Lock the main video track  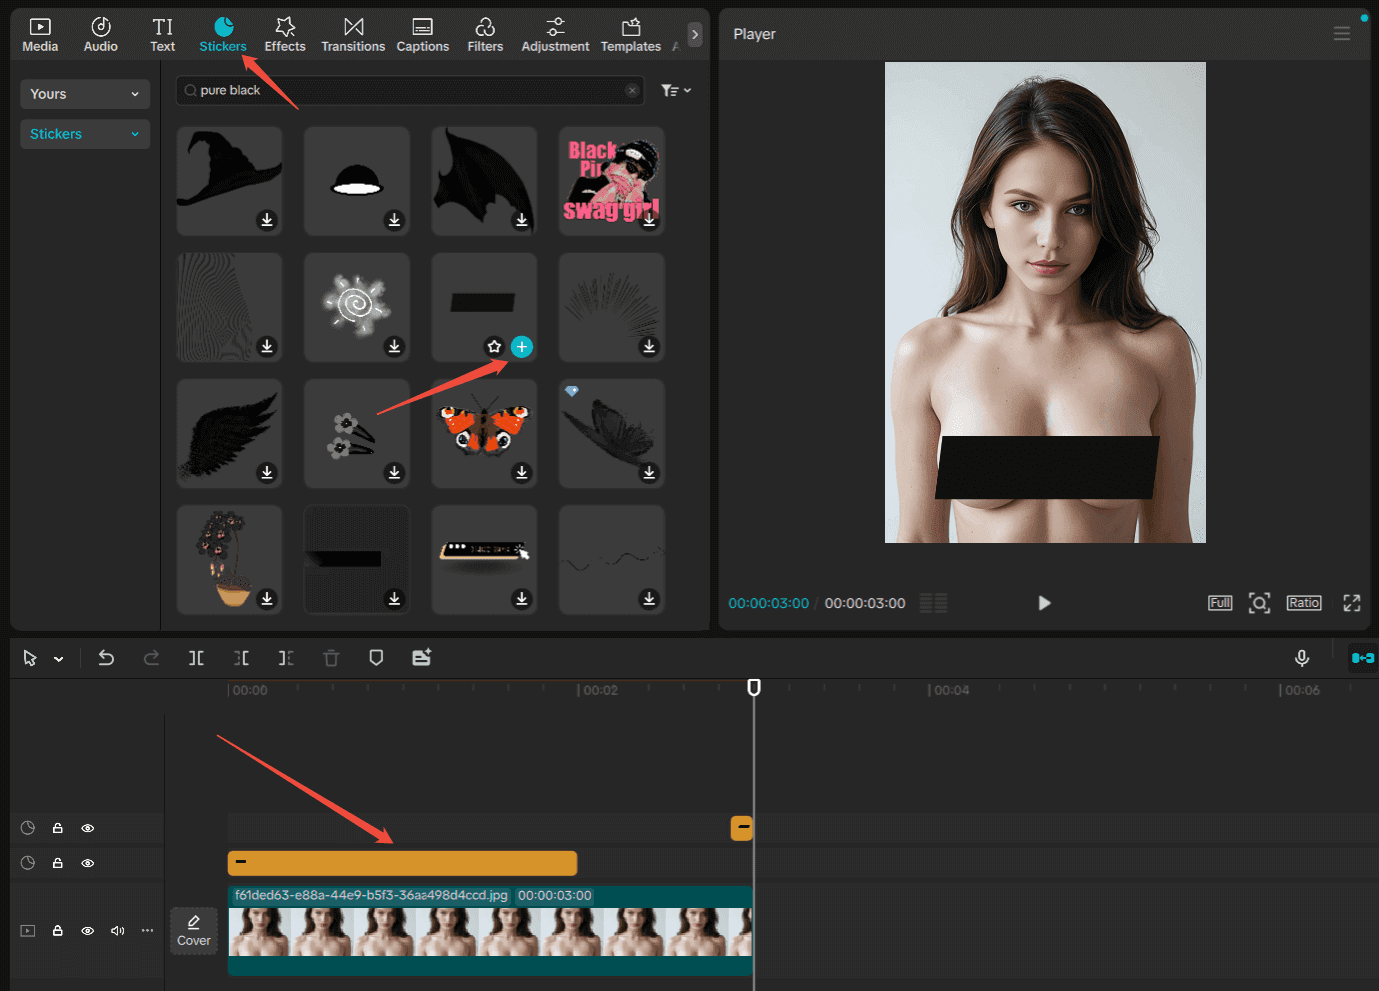point(58,931)
